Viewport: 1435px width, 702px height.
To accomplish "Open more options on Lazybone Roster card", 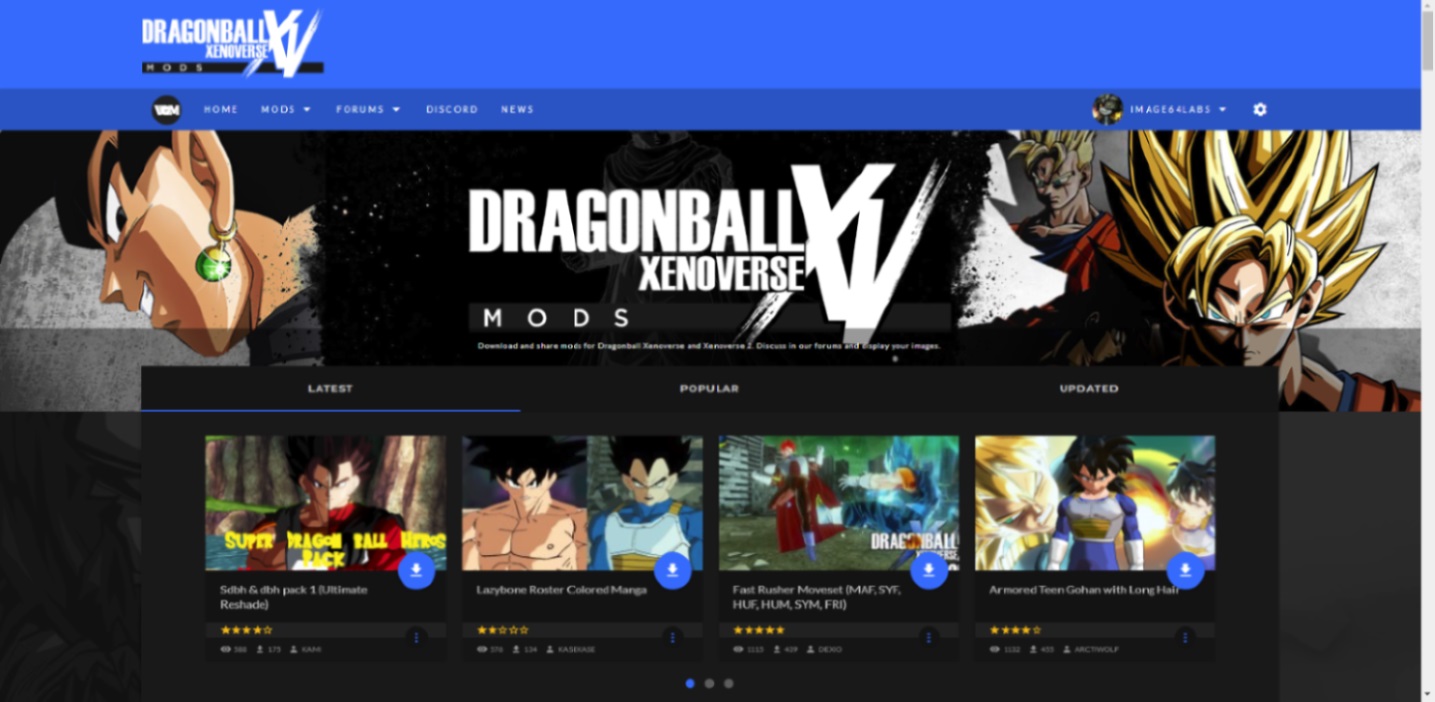I will (673, 637).
